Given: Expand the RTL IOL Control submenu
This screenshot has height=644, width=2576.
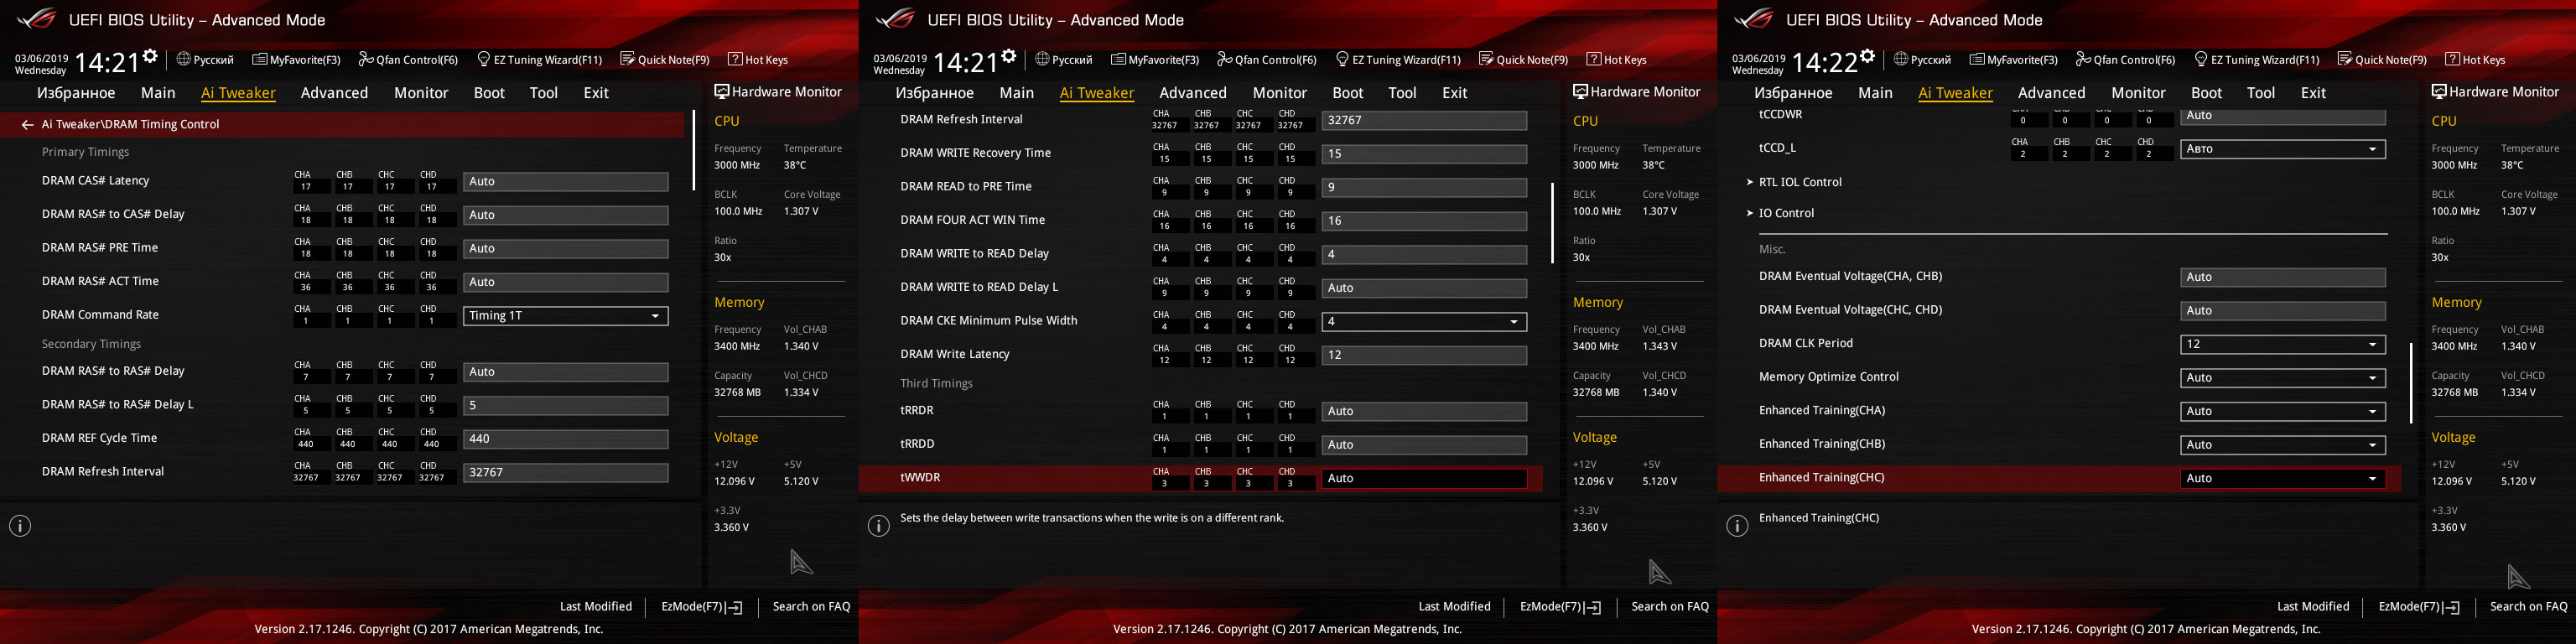Looking at the screenshot, I should (x=1800, y=182).
